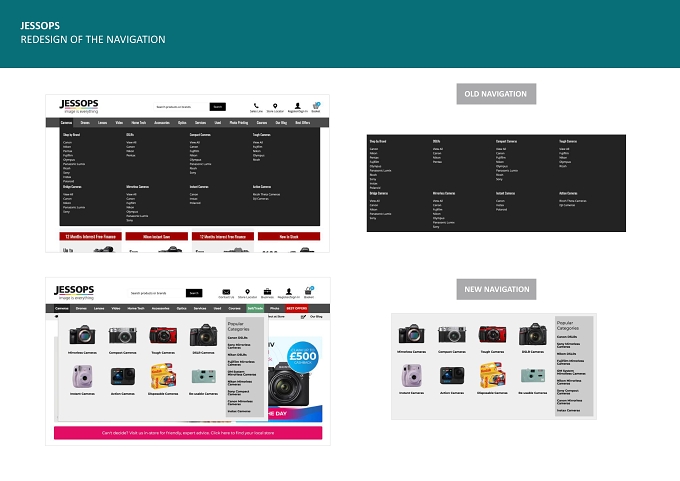This screenshot has height=481, width=680.
Task: Click Tough Cameras thumbnail in right-hand New Navigation panel
Action: coord(492,334)
